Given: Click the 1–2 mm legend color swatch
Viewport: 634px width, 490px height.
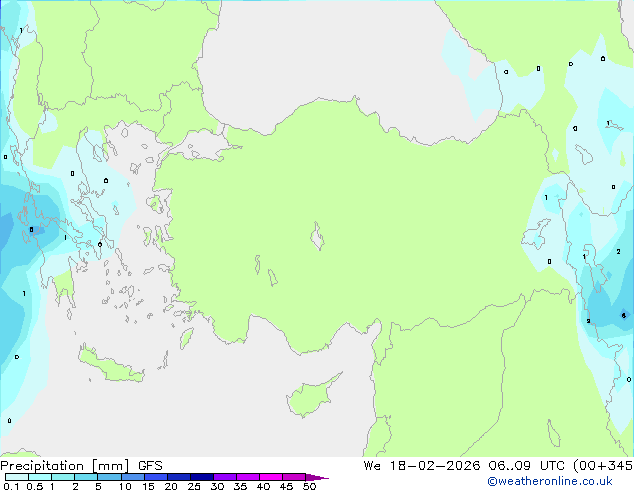Looking at the screenshot, I should click(x=63, y=477).
